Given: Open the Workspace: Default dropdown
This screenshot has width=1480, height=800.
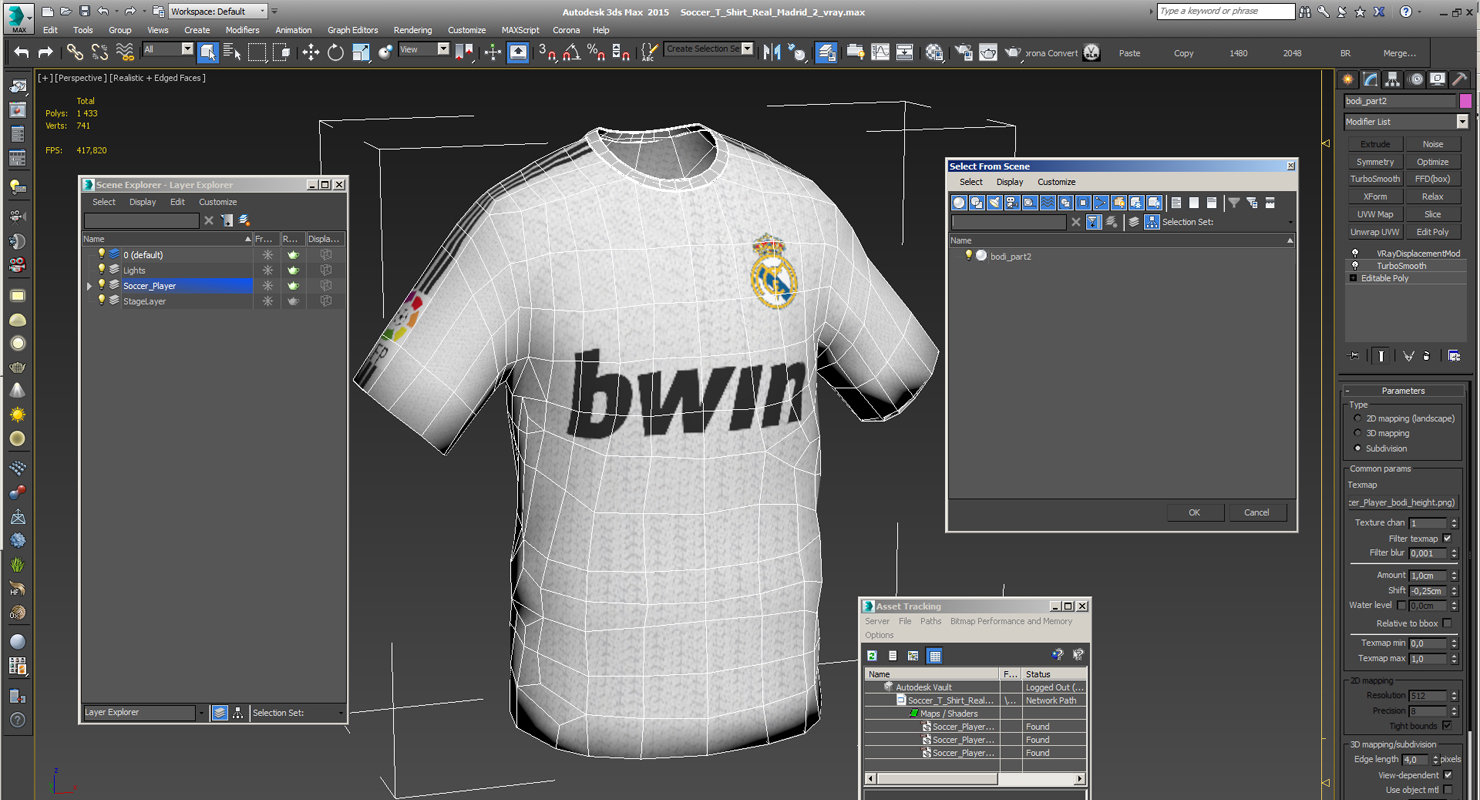Looking at the screenshot, I should pyautogui.click(x=218, y=11).
